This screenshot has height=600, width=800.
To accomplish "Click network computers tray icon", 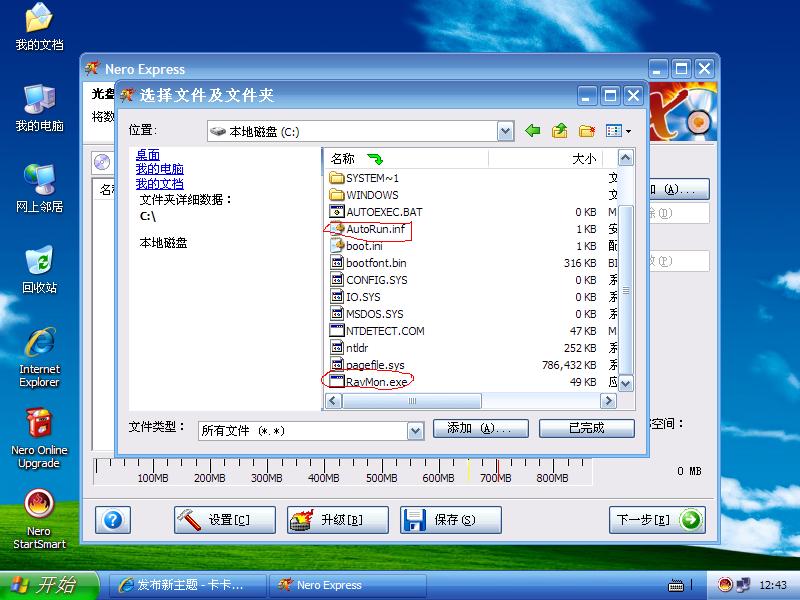I will [x=743, y=585].
